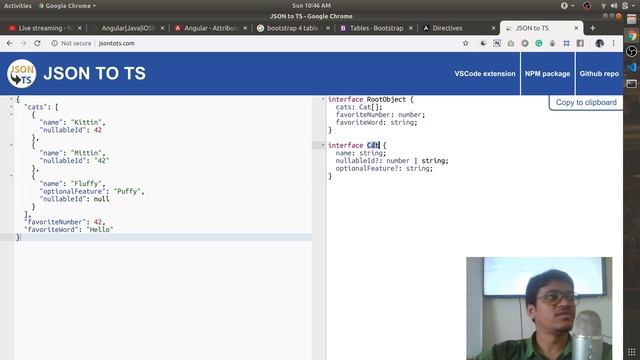The height and width of the screenshot is (360, 640).
Task: Open OBS Studio from the dock
Action: pyautogui.click(x=632, y=51)
